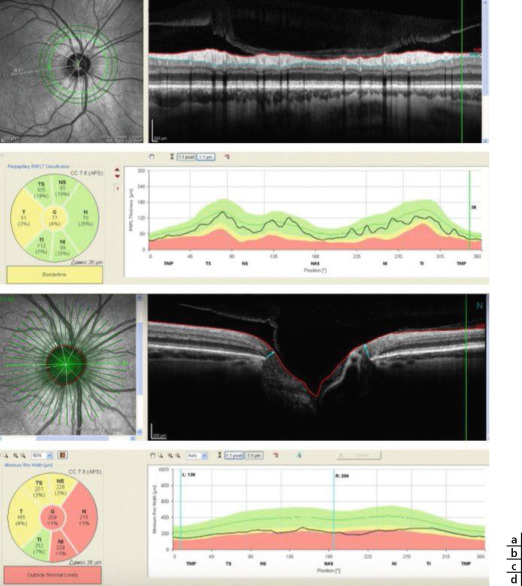The height and width of the screenshot is (586, 522).
Task: Click the zoom-in magnifier left of Auto dropdown
Action: coord(171,456)
